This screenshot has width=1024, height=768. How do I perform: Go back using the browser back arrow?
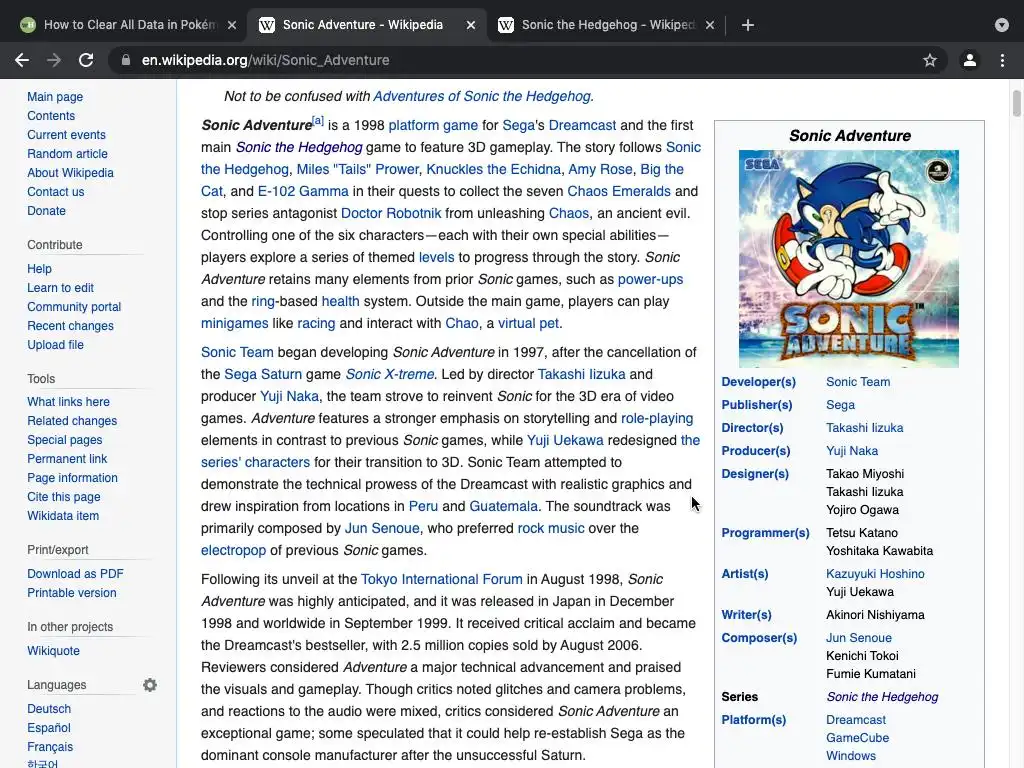(22, 60)
